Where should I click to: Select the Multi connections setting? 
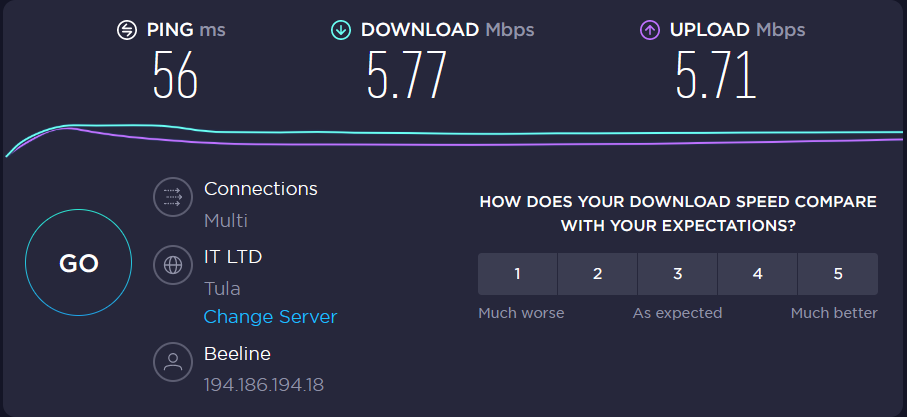click(x=226, y=221)
